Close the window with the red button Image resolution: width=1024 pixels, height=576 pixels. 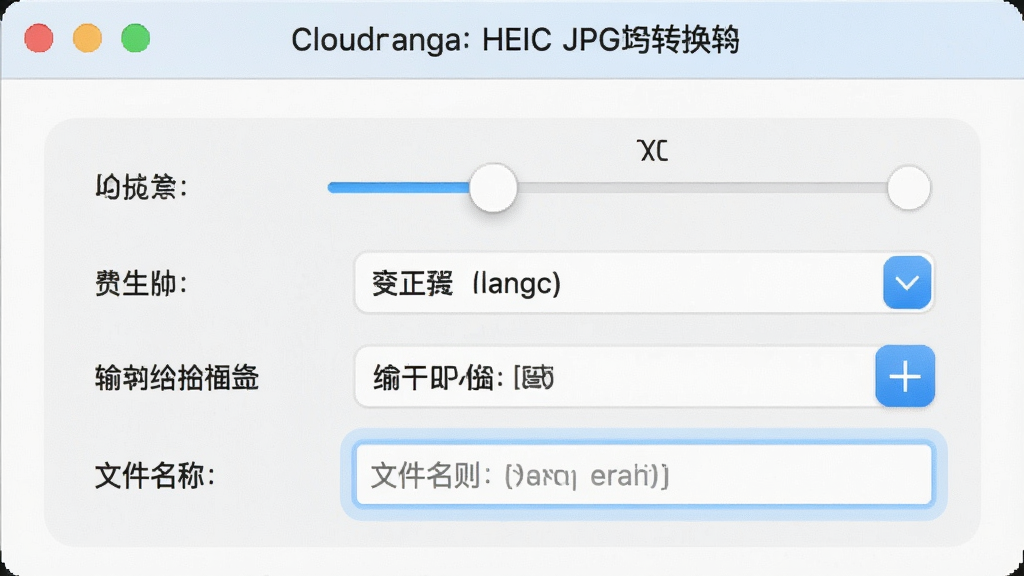39,38
